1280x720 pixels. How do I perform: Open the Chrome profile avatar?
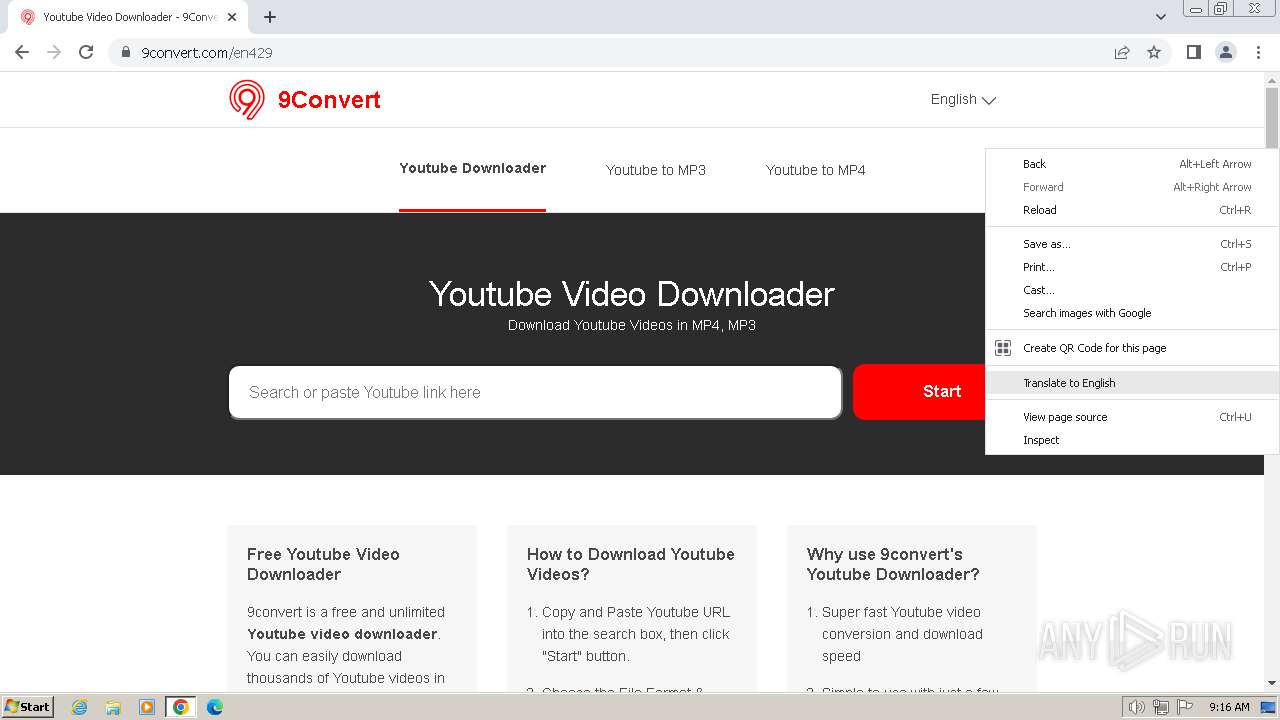(1226, 52)
